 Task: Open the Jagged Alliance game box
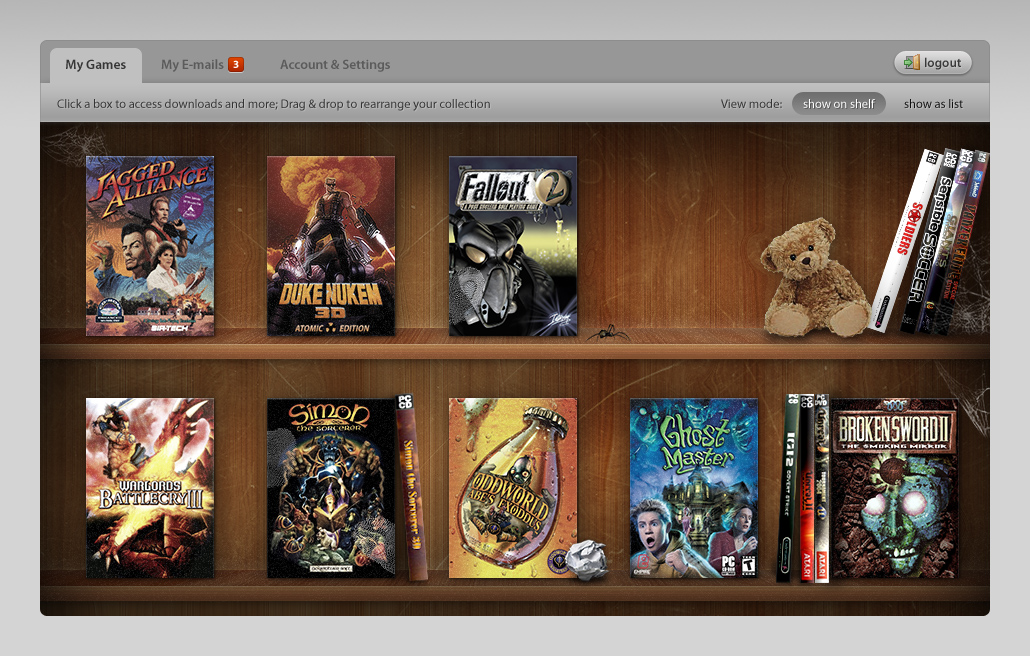click(x=150, y=246)
